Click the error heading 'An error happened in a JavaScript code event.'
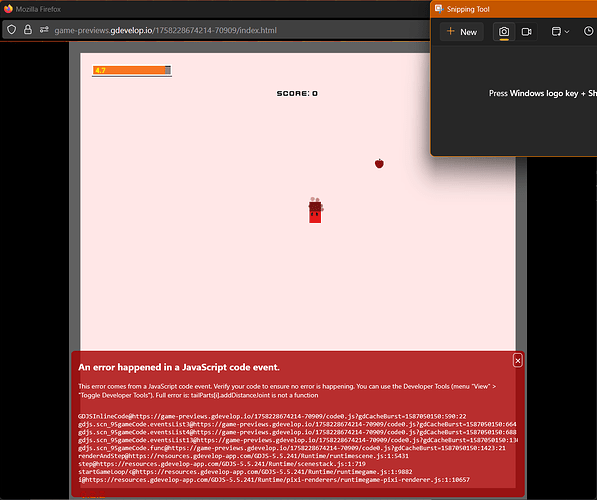 pyautogui.click(x=179, y=367)
